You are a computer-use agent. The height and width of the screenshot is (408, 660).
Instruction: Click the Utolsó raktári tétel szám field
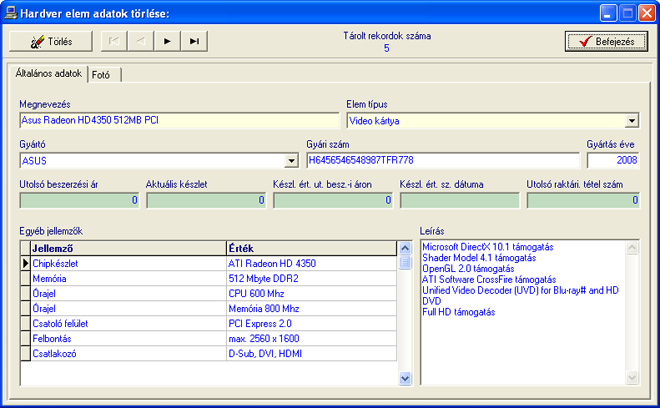[583, 200]
